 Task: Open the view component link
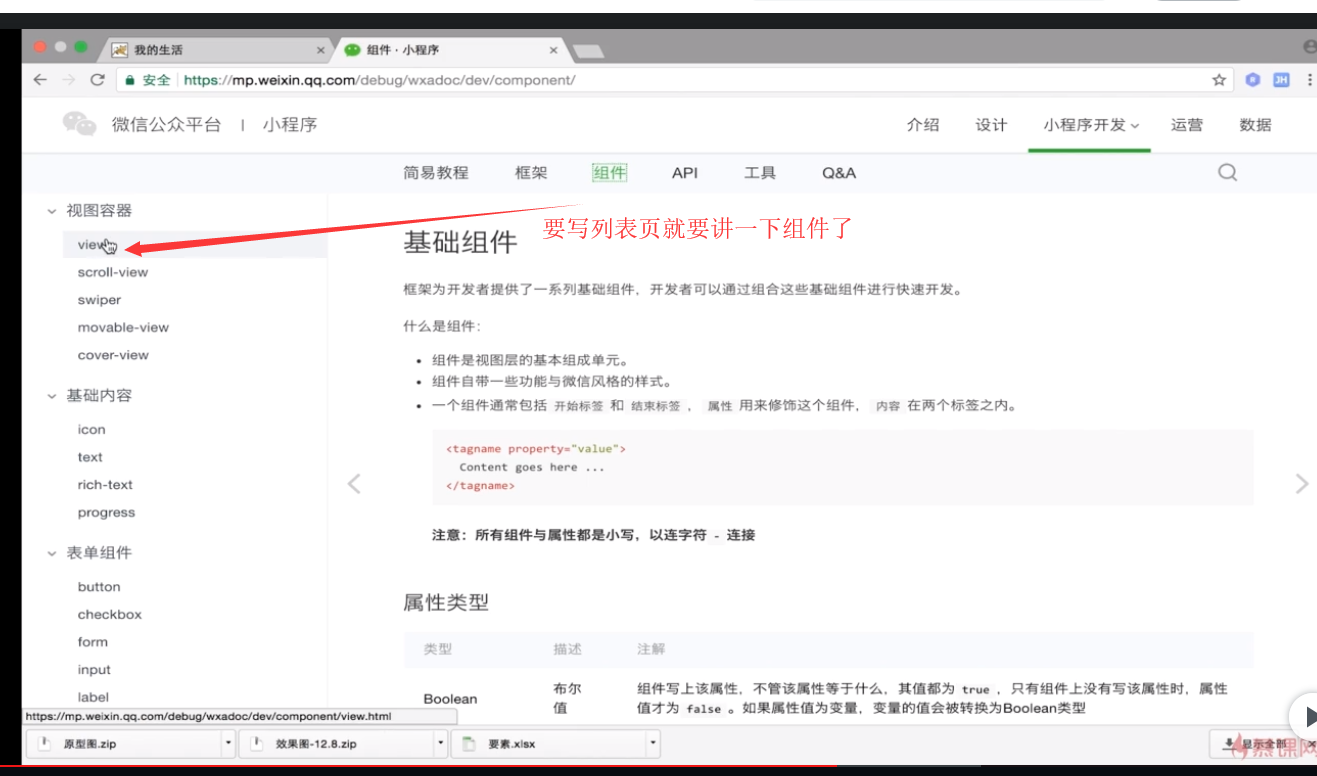point(91,244)
